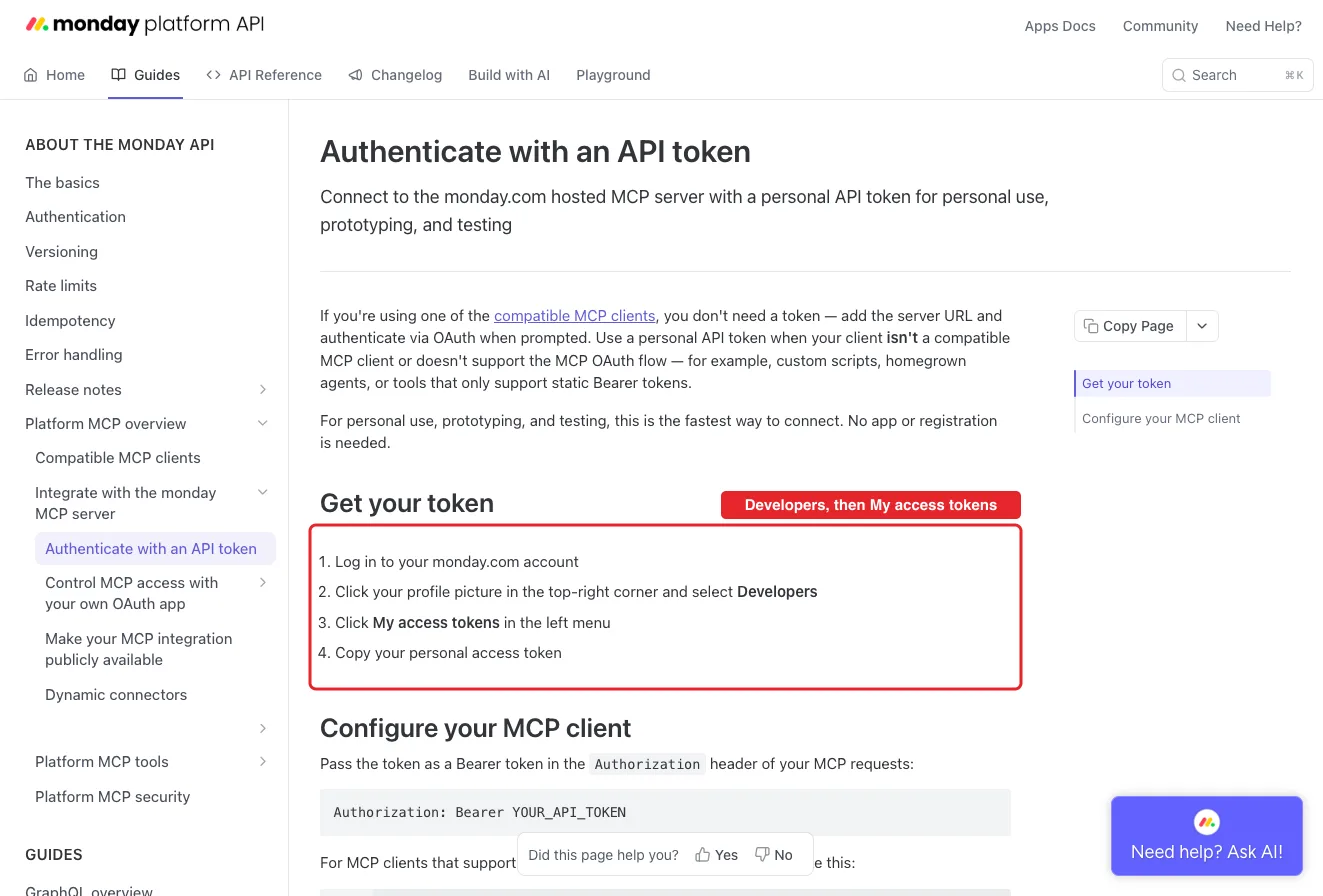Collapse Integrate with the monday MCP server
The width and height of the screenshot is (1323, 896).
click(x=263, y=492)
